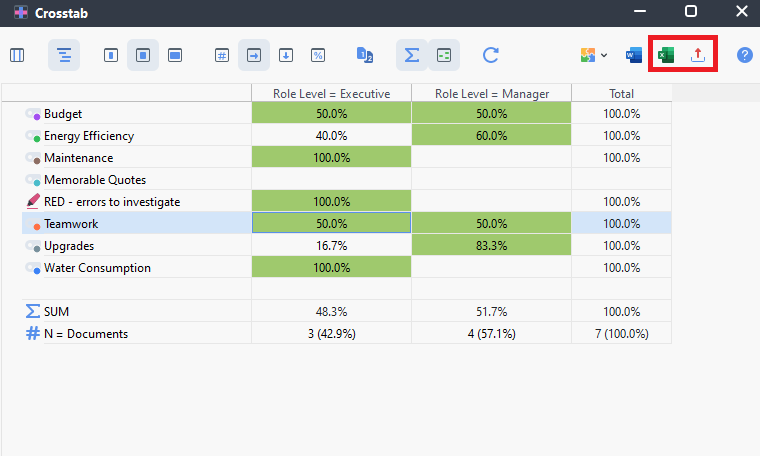Click documents count cell '4 (57.1%)'
Viewport: 760px width, 456px height.
coord(491,334)
